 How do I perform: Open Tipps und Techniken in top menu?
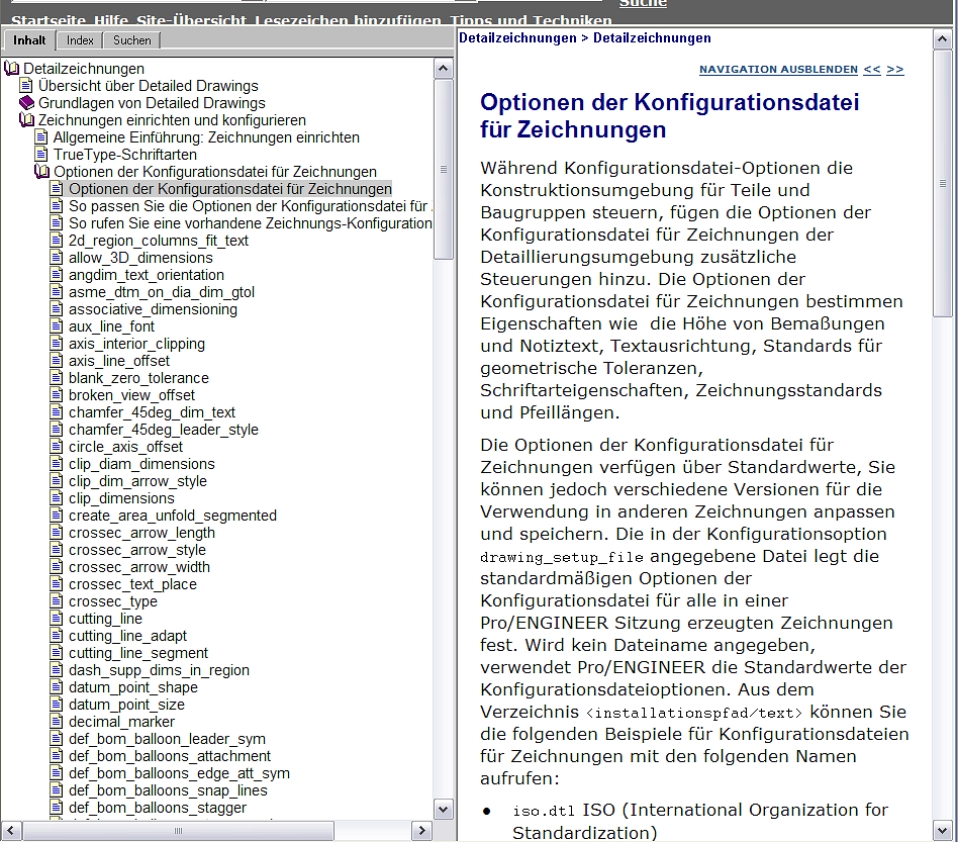[x=530, y=20]
